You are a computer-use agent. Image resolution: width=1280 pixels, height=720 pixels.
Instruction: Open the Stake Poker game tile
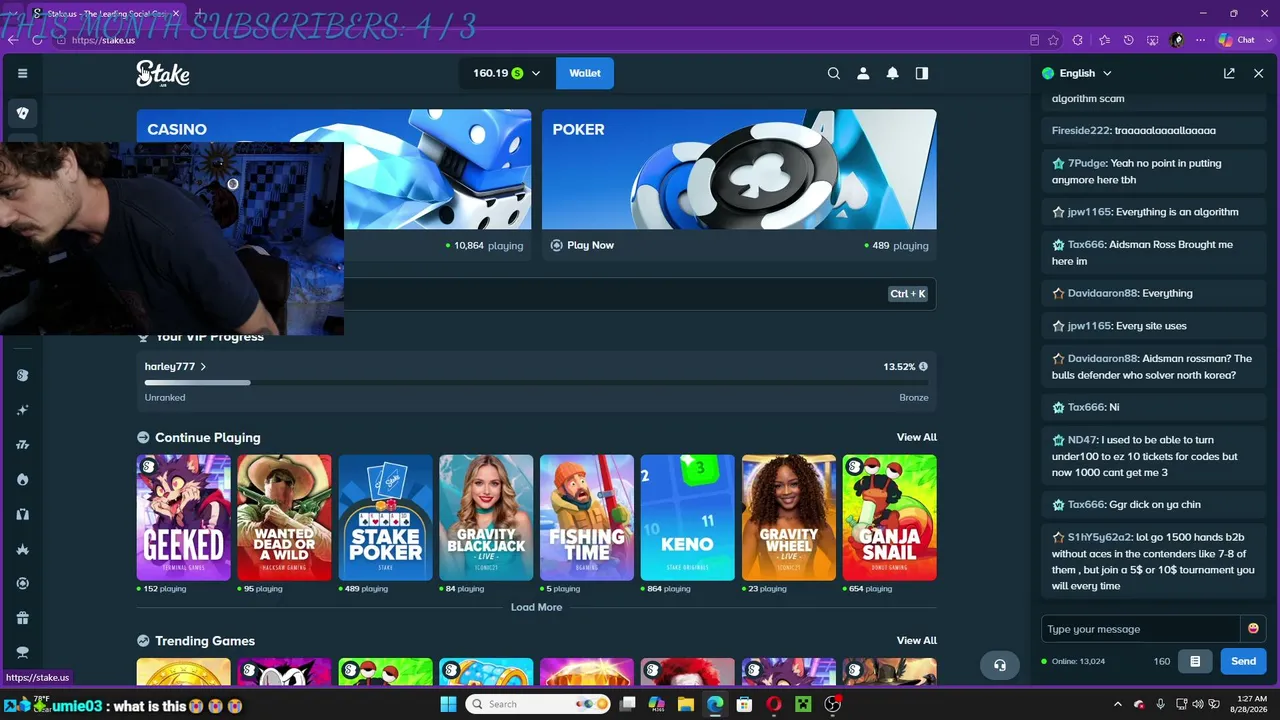(386, 518)
